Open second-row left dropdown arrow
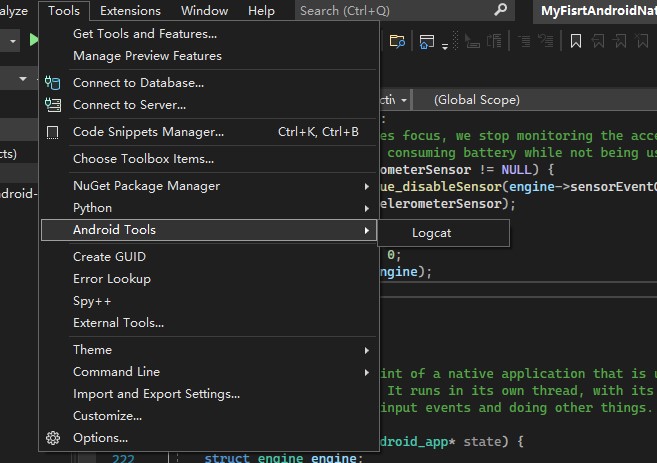 click(23, 79)
